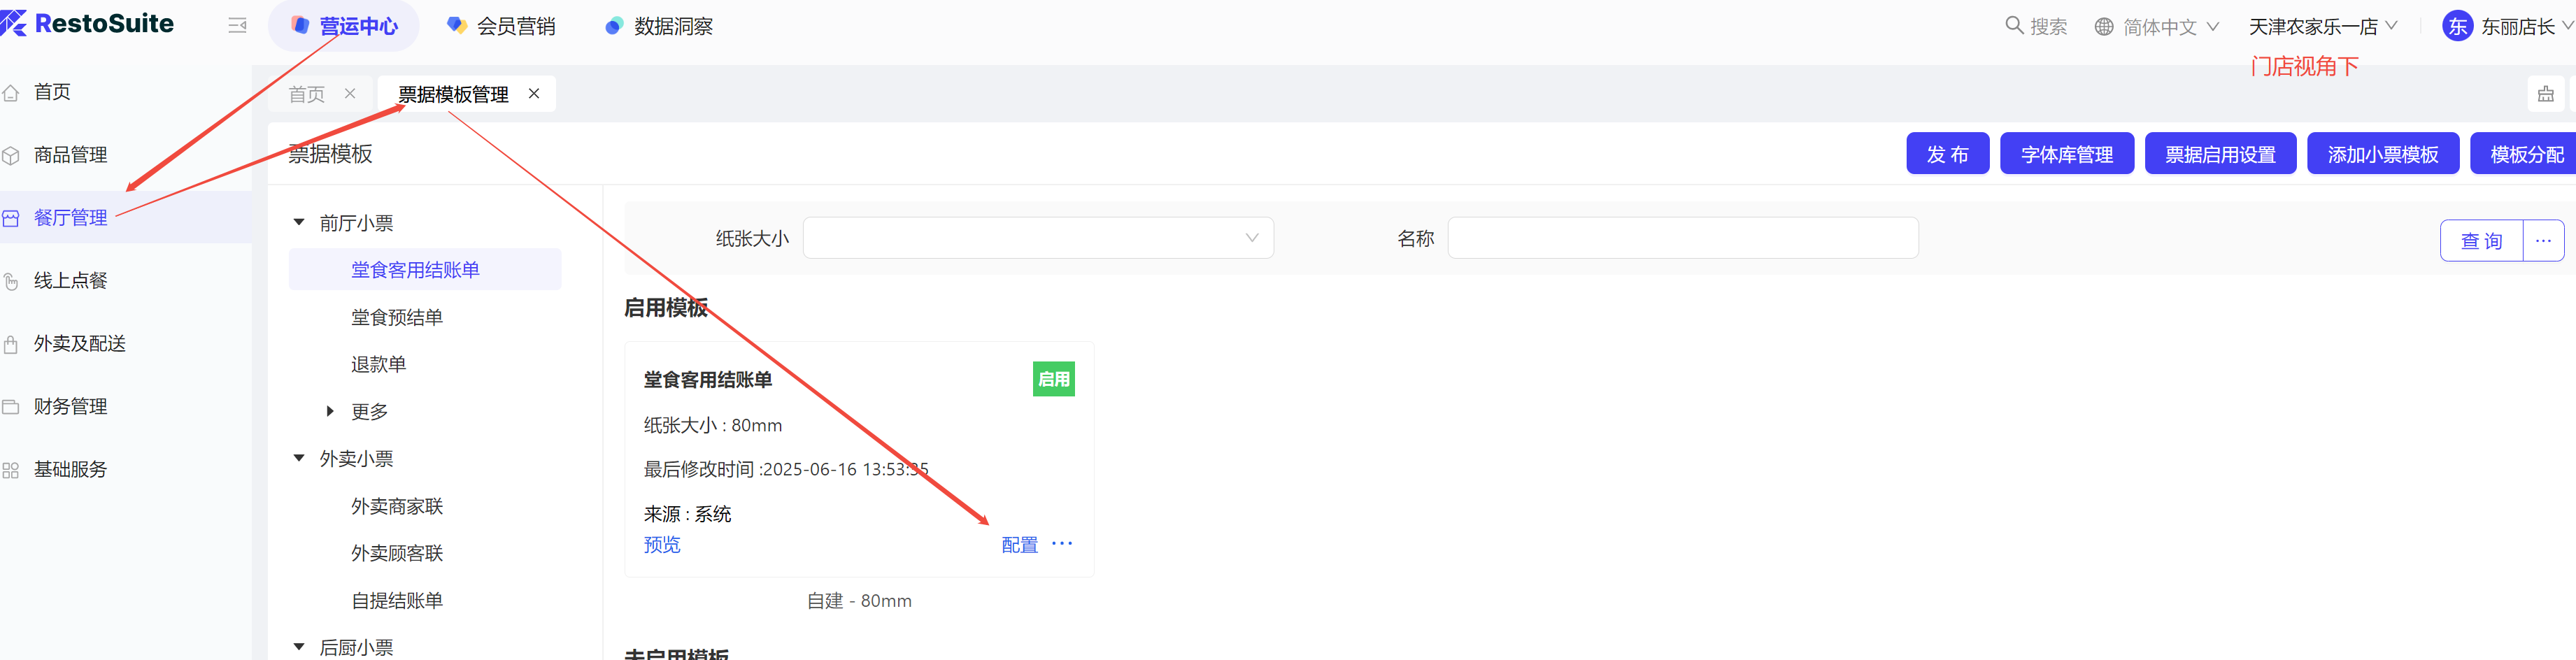Collapse the 外卖小票 tree node
Screen dimensions: 2576x660
(x=299, y=458)
